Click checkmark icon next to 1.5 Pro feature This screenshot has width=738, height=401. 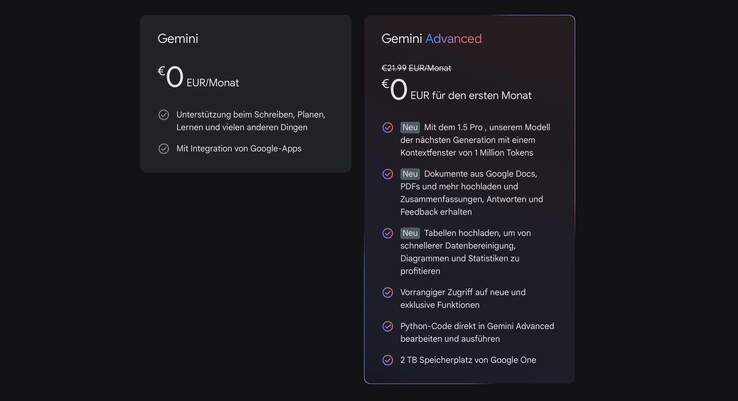pos(388,128)
